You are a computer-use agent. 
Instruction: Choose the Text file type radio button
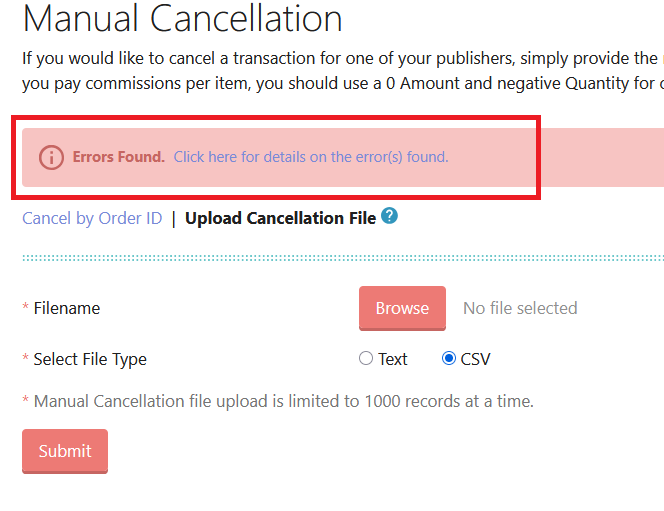pos(366,359)
